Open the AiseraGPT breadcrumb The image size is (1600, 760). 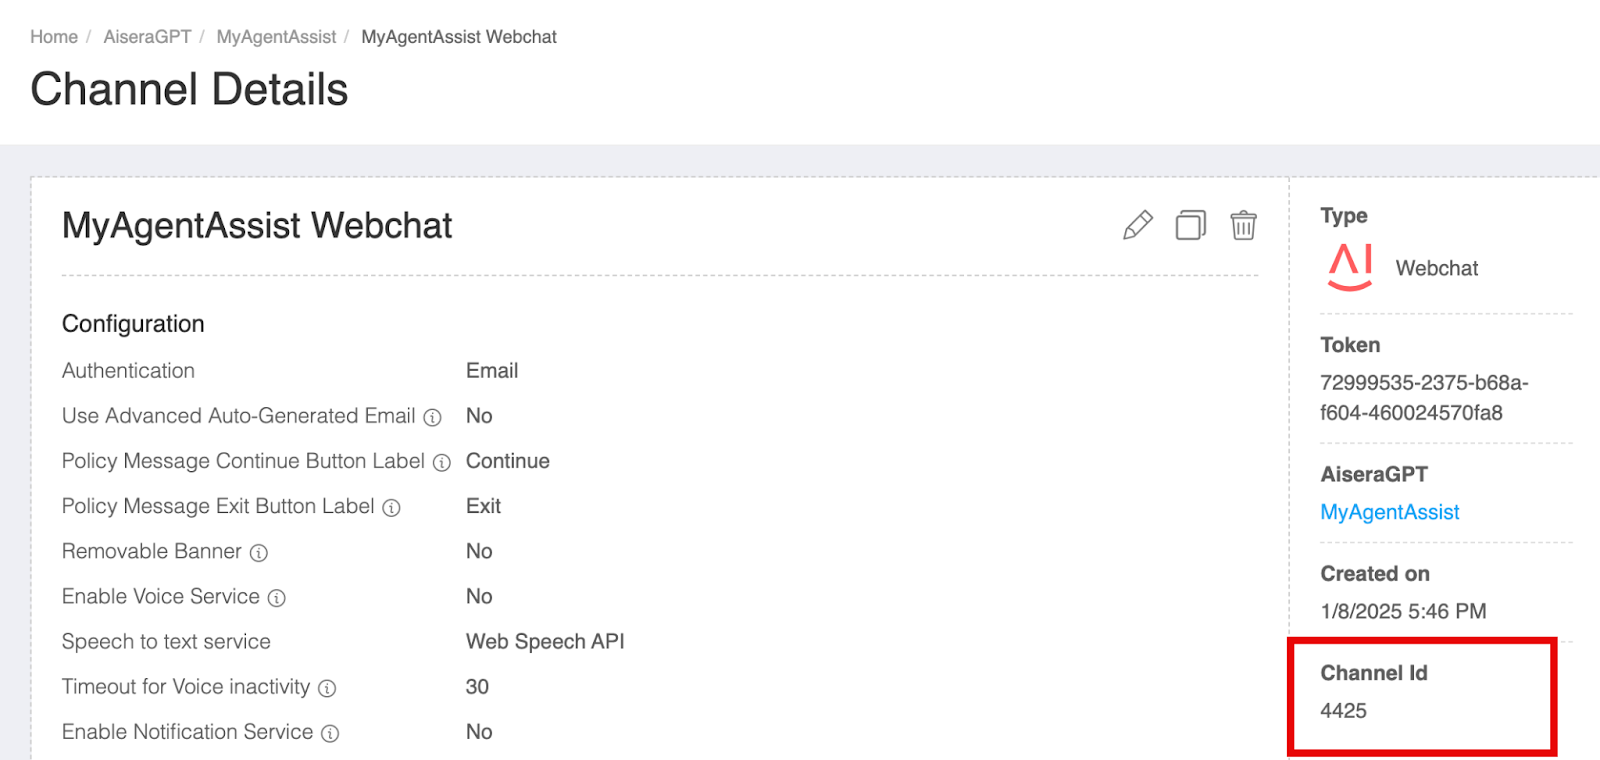[147, 37]
